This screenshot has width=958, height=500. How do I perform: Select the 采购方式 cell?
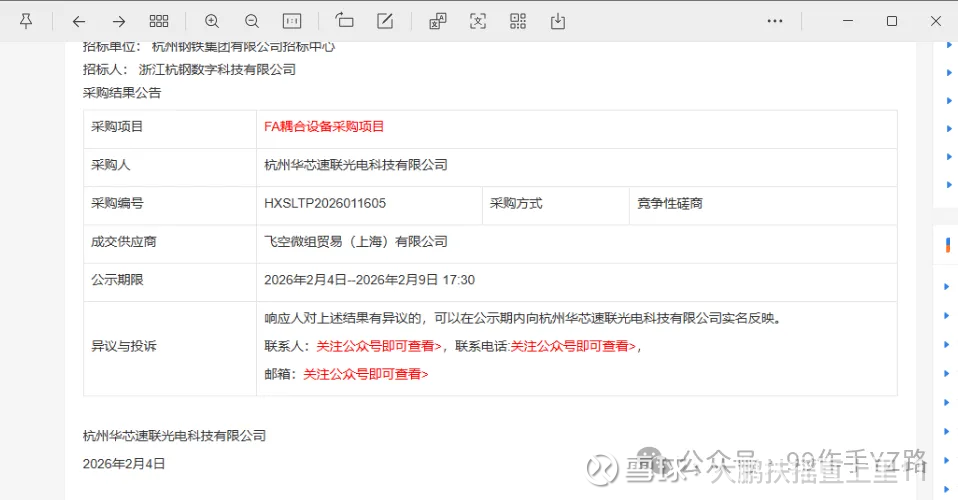[x=556, y=206]
